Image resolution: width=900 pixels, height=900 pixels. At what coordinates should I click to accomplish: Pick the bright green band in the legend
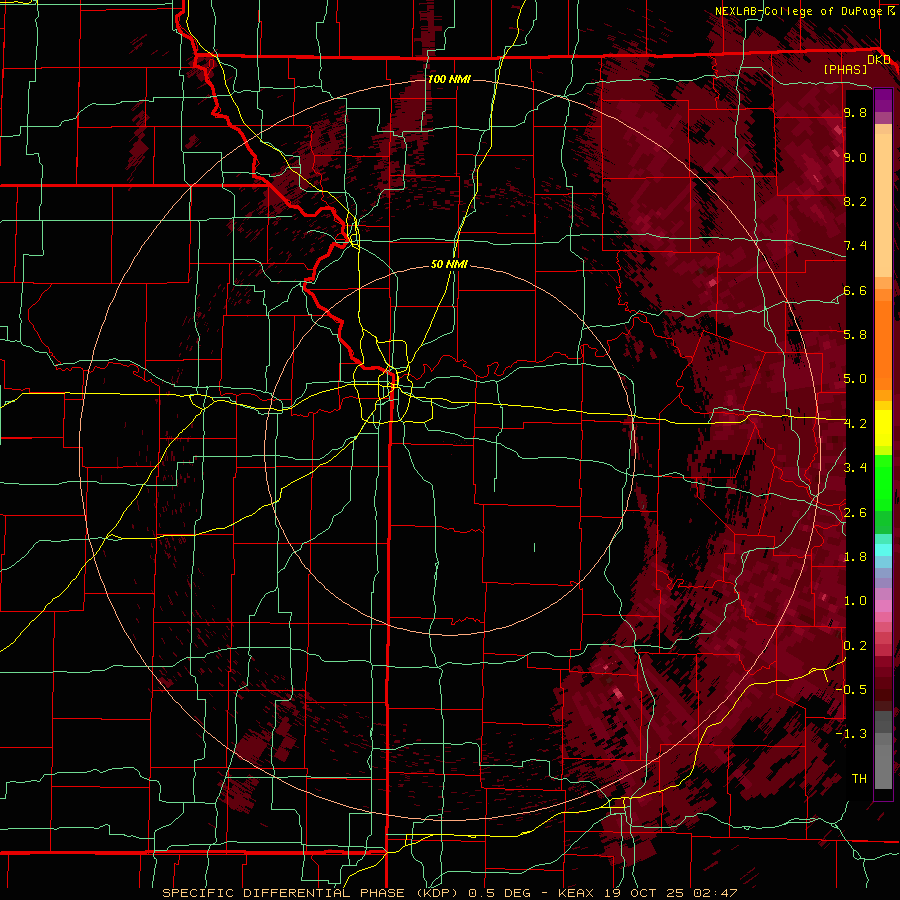click(883, 483)
